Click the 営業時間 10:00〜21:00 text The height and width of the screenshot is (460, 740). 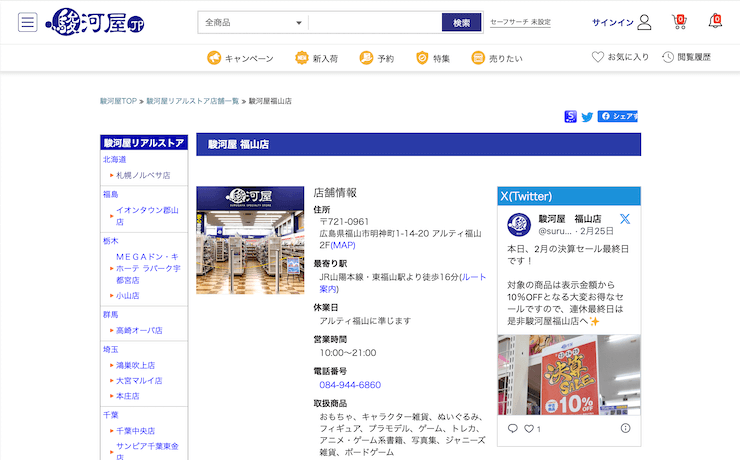coord(348,353)
